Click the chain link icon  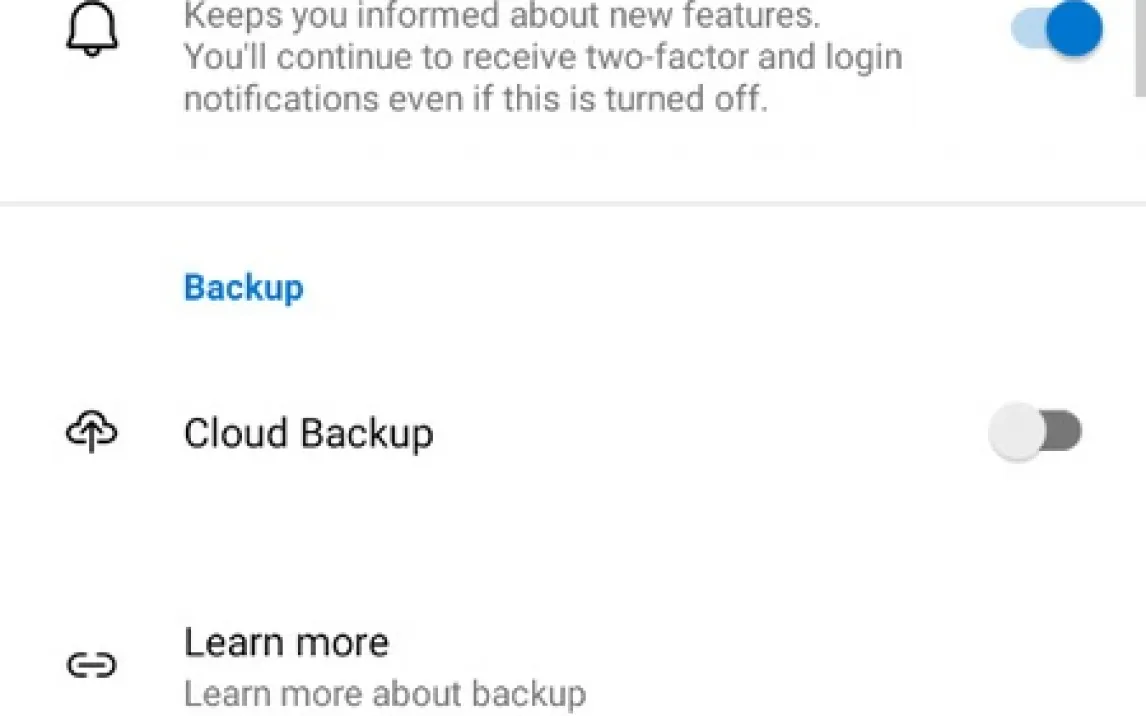tap(92, 665)
